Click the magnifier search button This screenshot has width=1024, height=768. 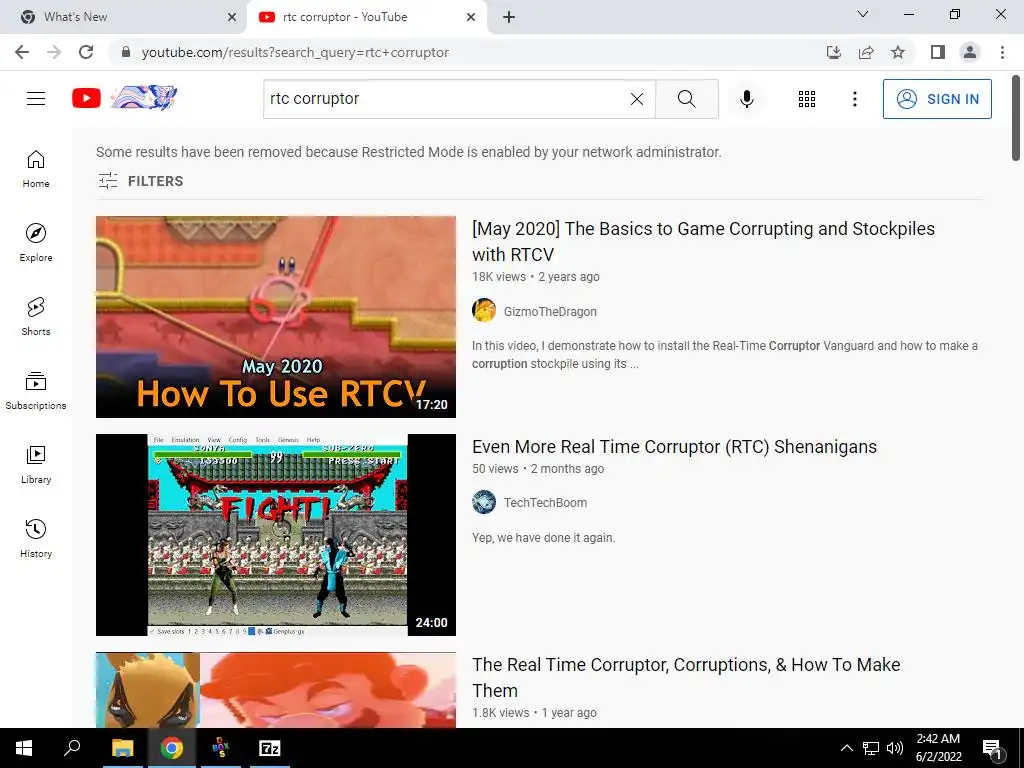tap(686, 99)
